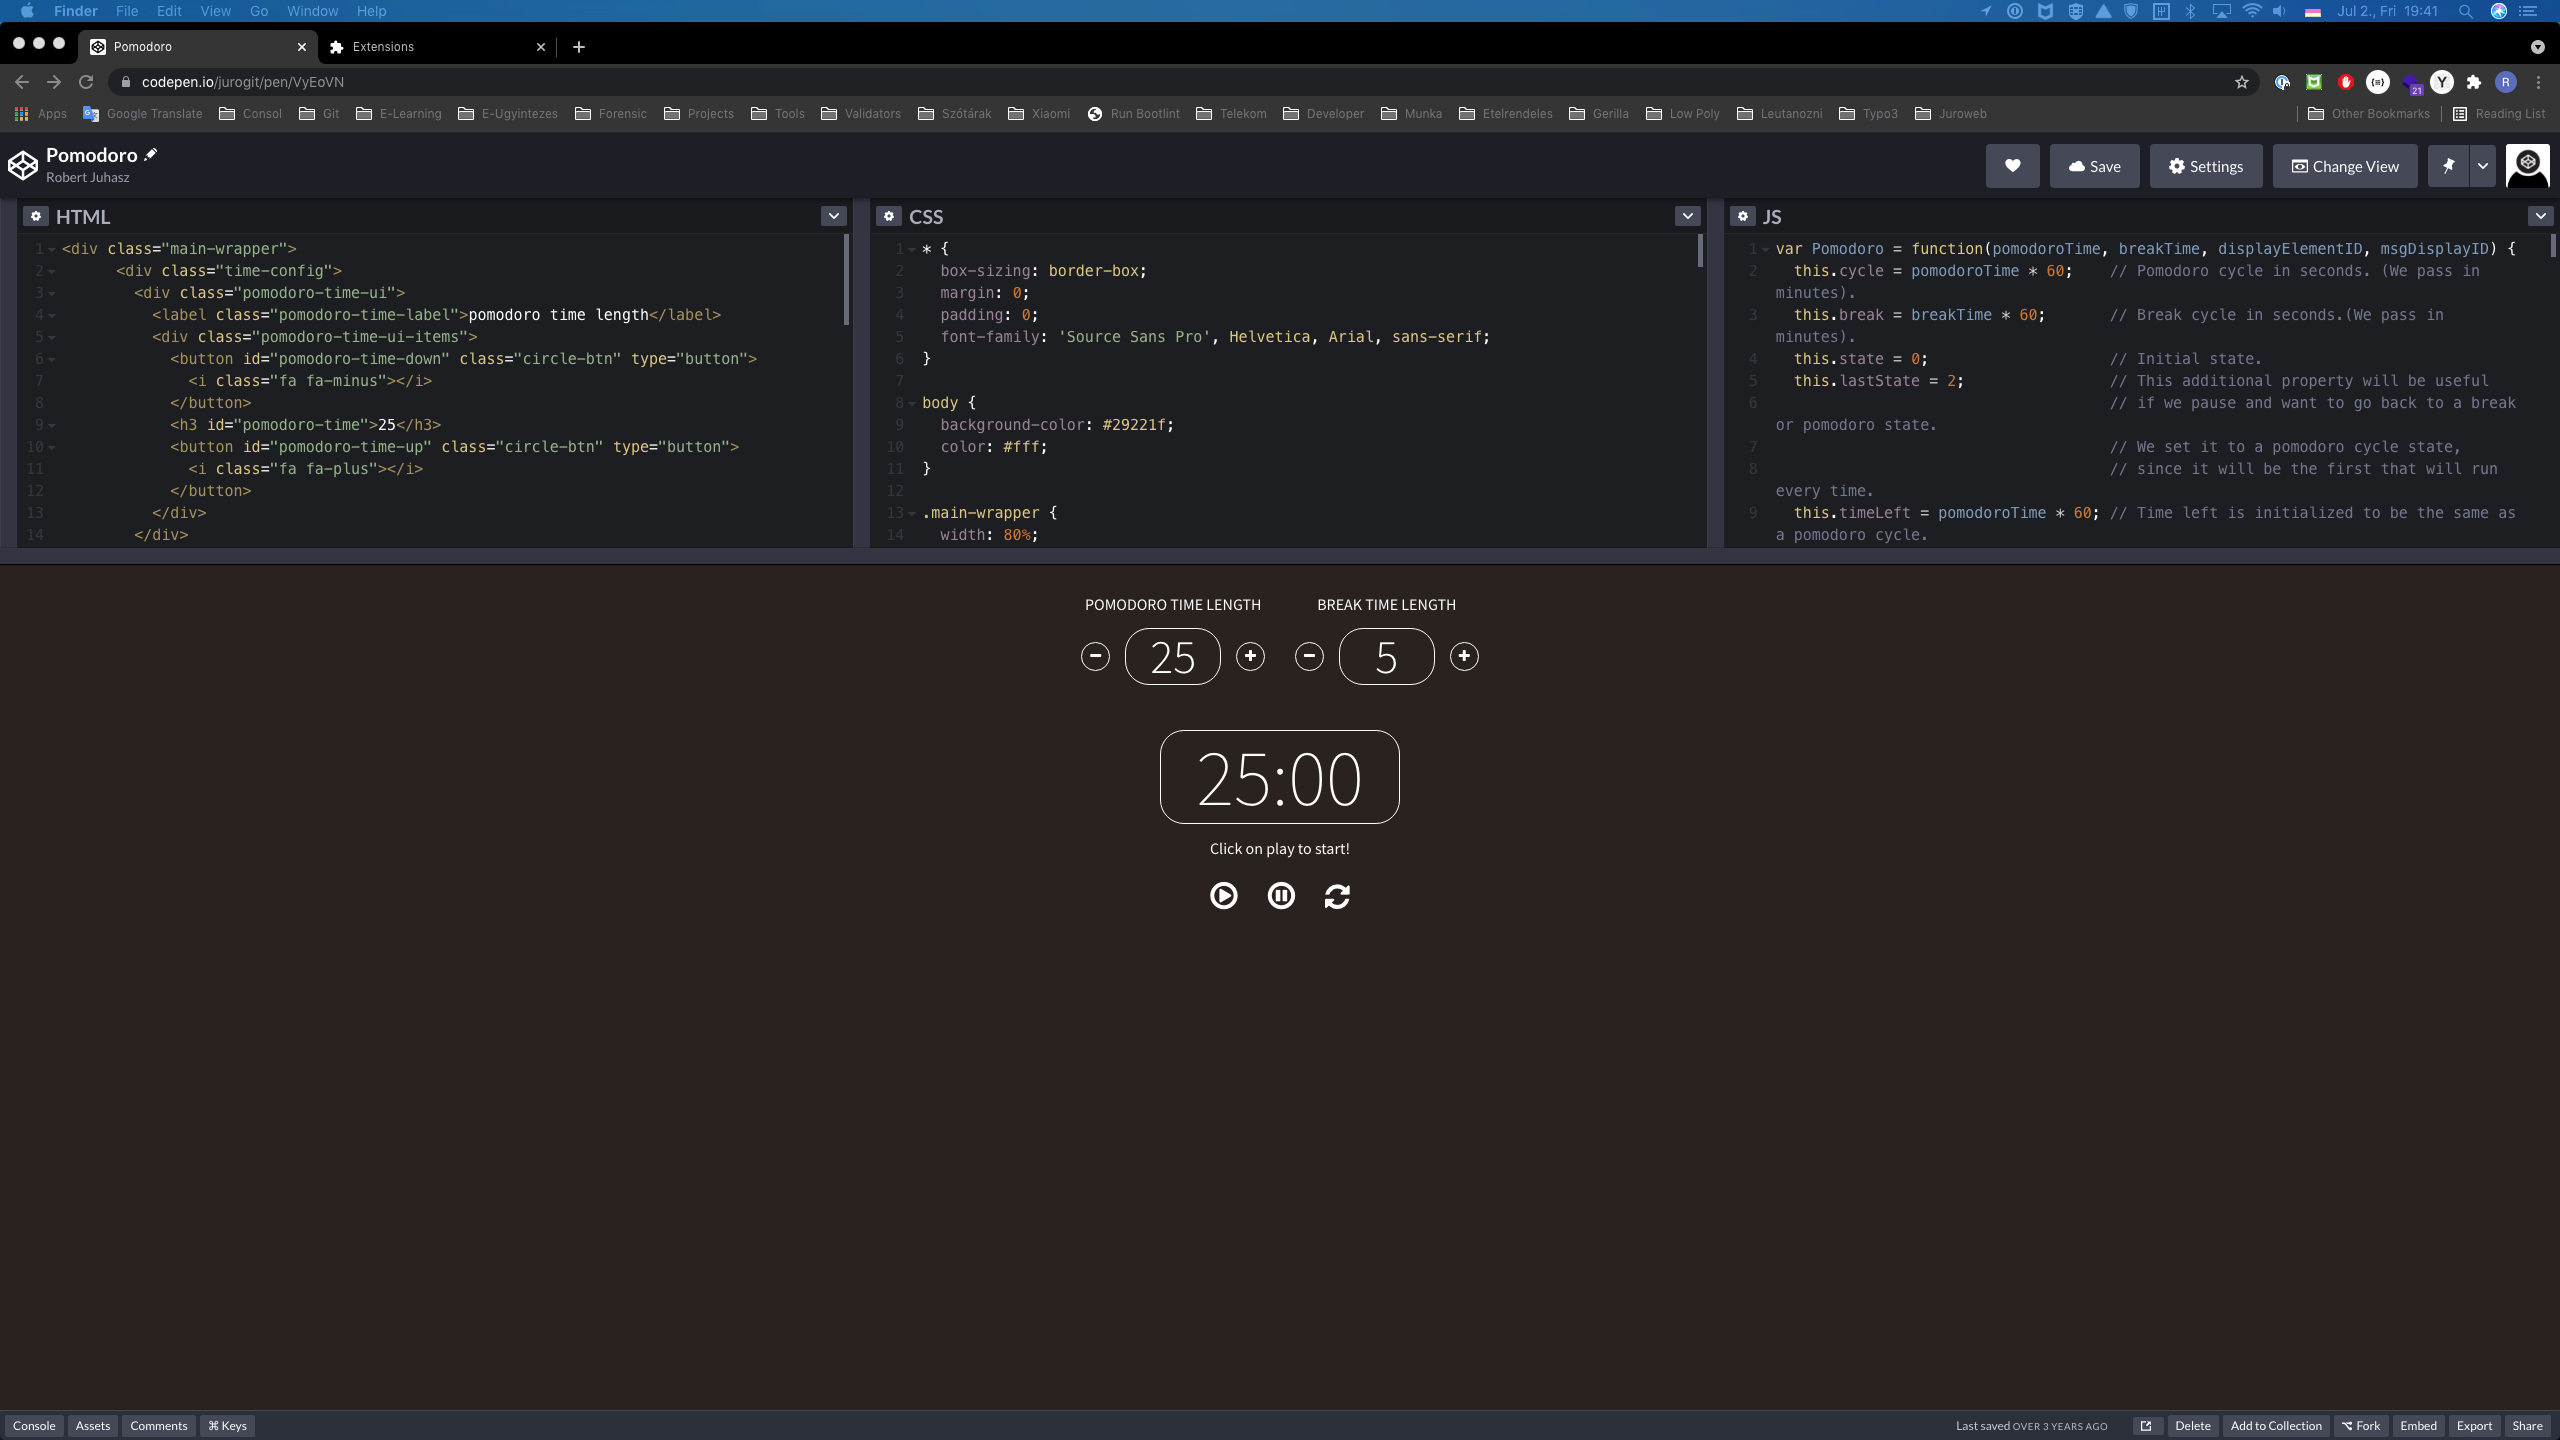This screenshot has width=2560, height=1440.
Task: Open Google Translate bookmark
Action: (143, 114)
